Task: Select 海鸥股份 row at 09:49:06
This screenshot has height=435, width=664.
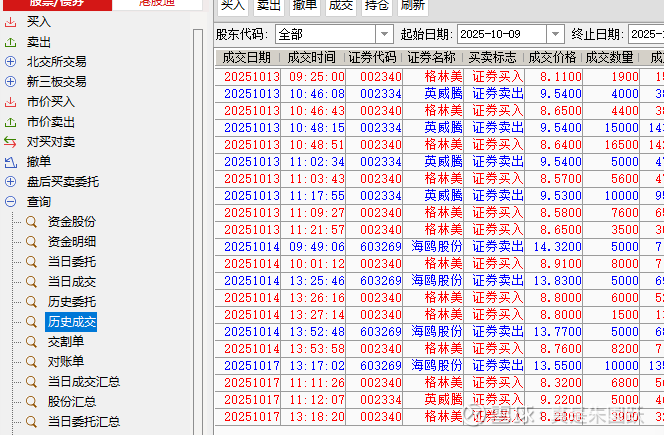Action: 439,247
